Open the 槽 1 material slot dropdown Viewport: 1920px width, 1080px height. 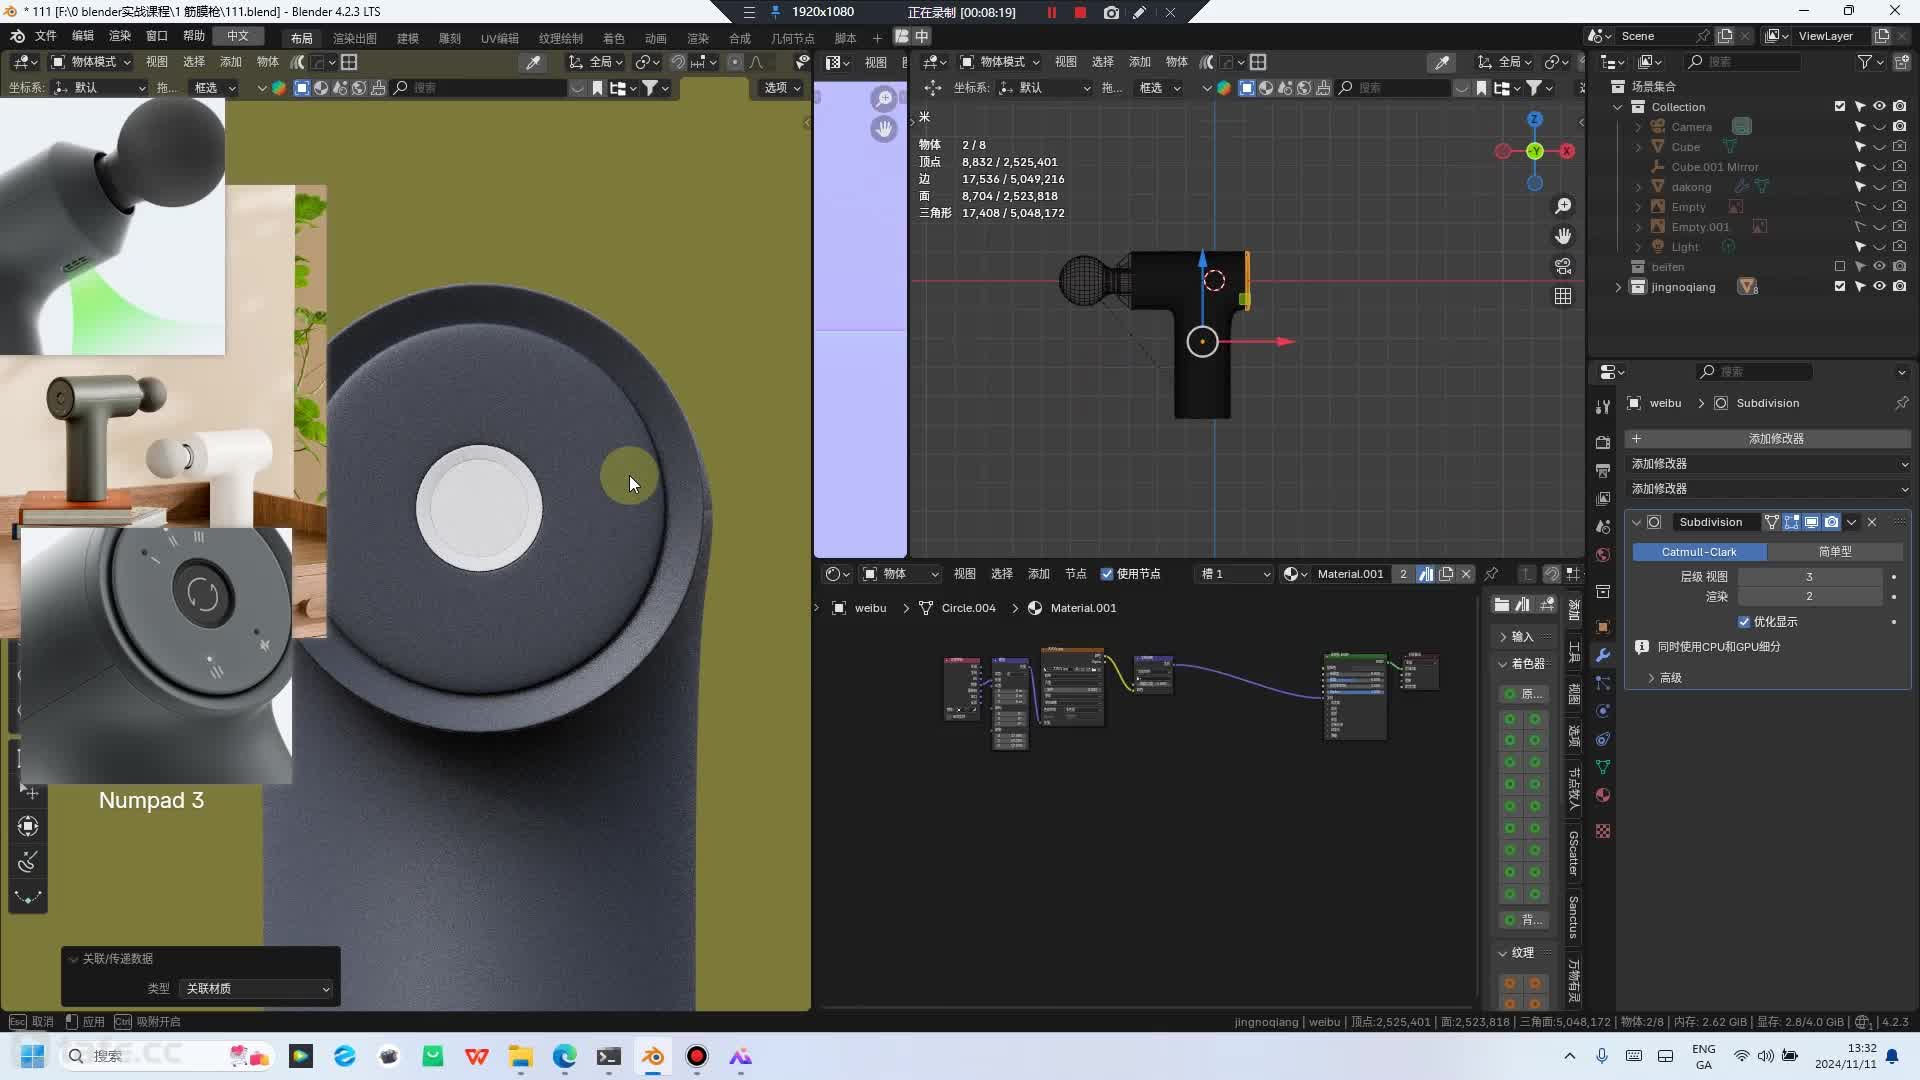(x=1235, y=574)
